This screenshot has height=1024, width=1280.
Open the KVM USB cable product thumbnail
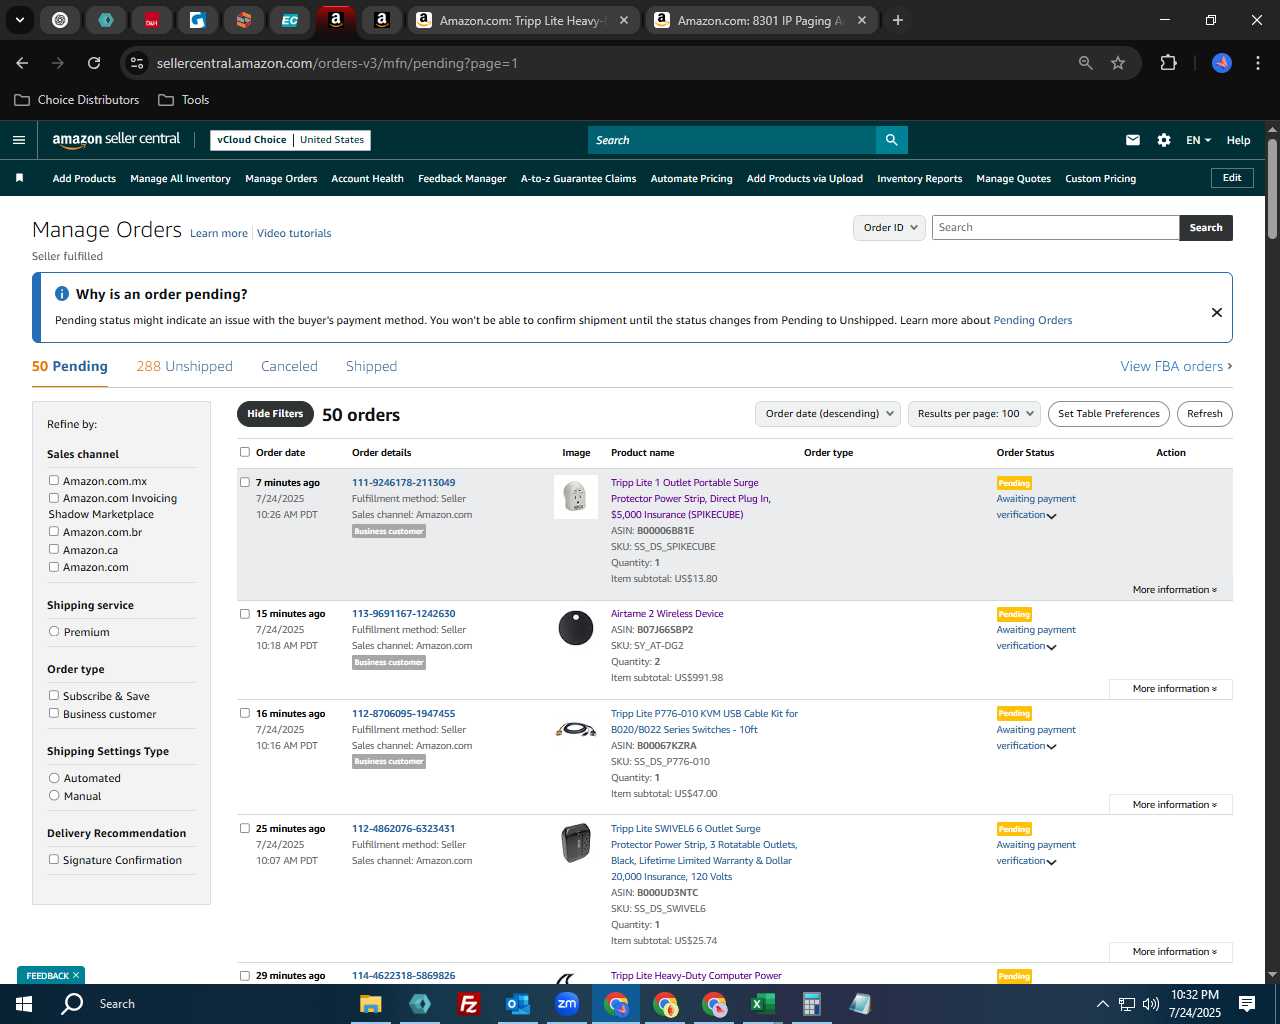coord(576,730)
